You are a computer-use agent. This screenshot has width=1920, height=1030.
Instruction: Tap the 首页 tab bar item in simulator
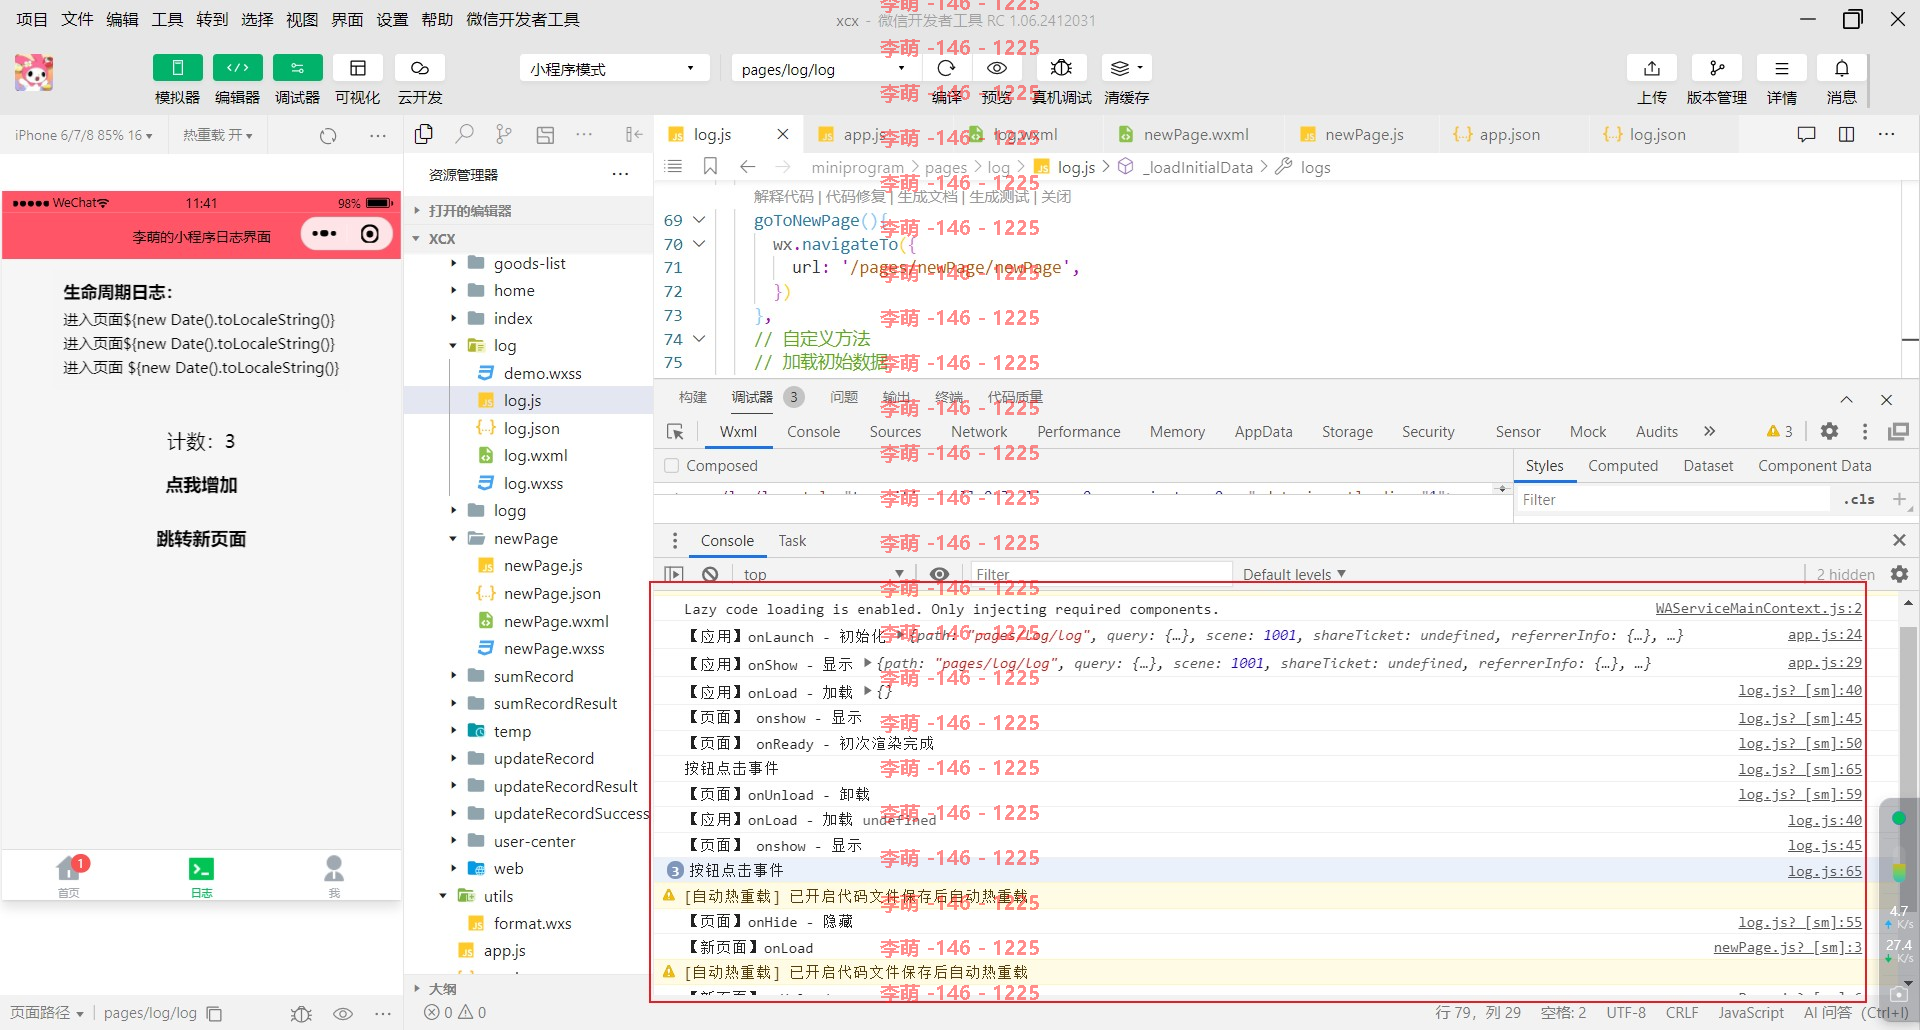[69, 876]
